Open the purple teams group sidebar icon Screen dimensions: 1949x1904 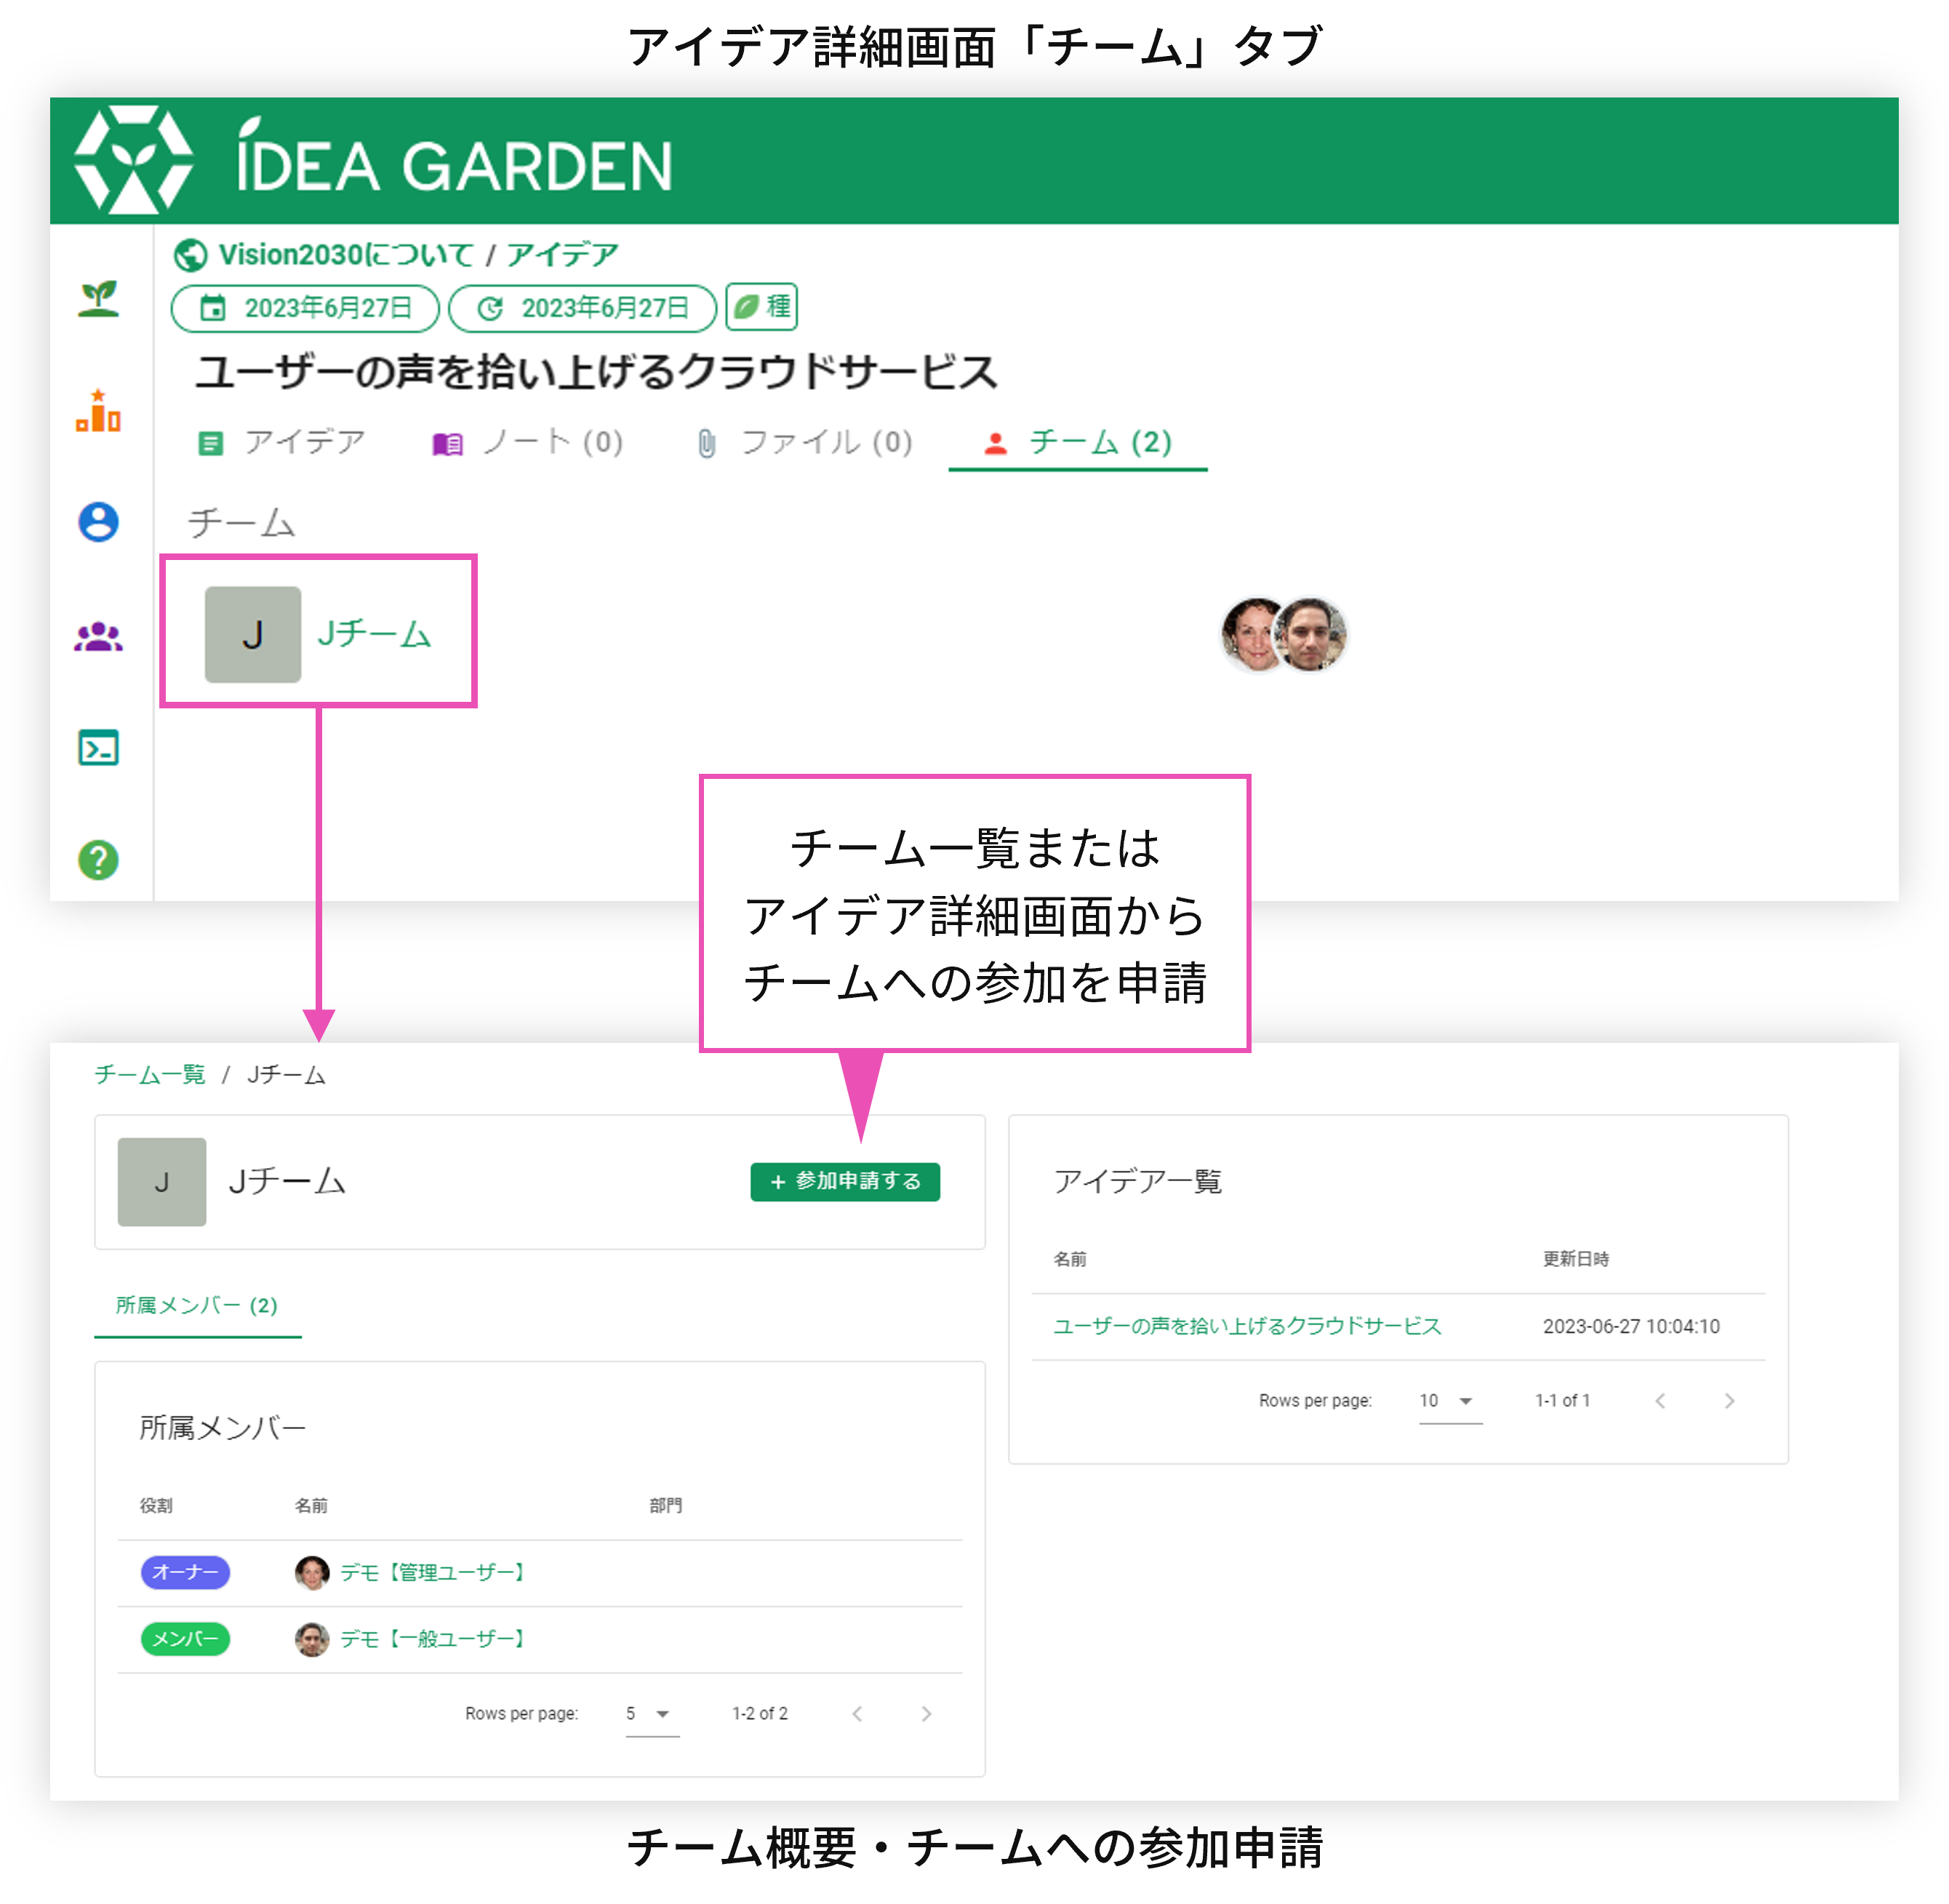click(x=98, y=637)
